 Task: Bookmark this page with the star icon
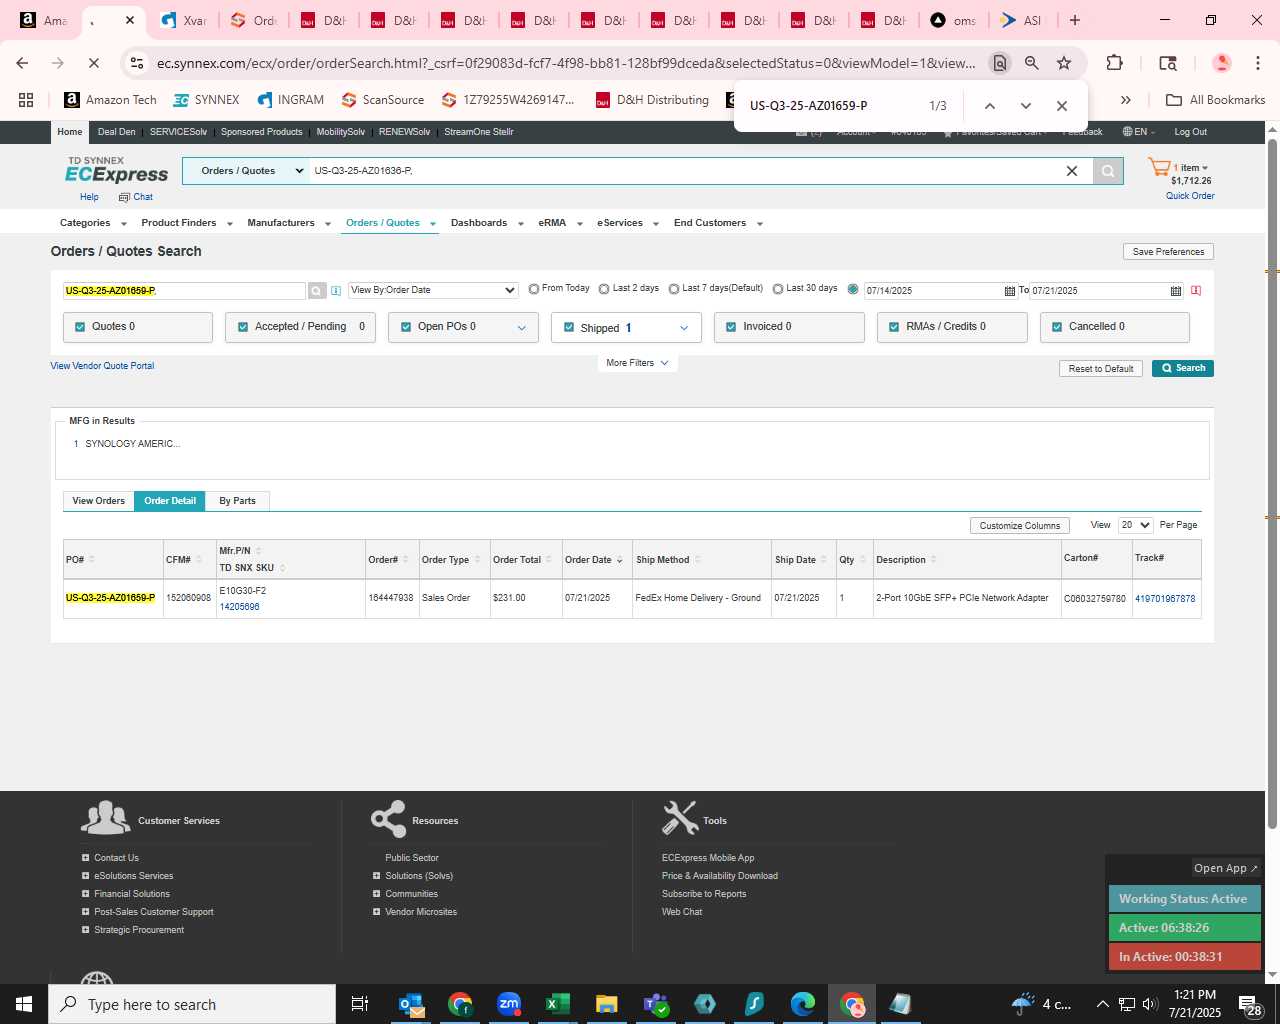[x=1064, y=63]
